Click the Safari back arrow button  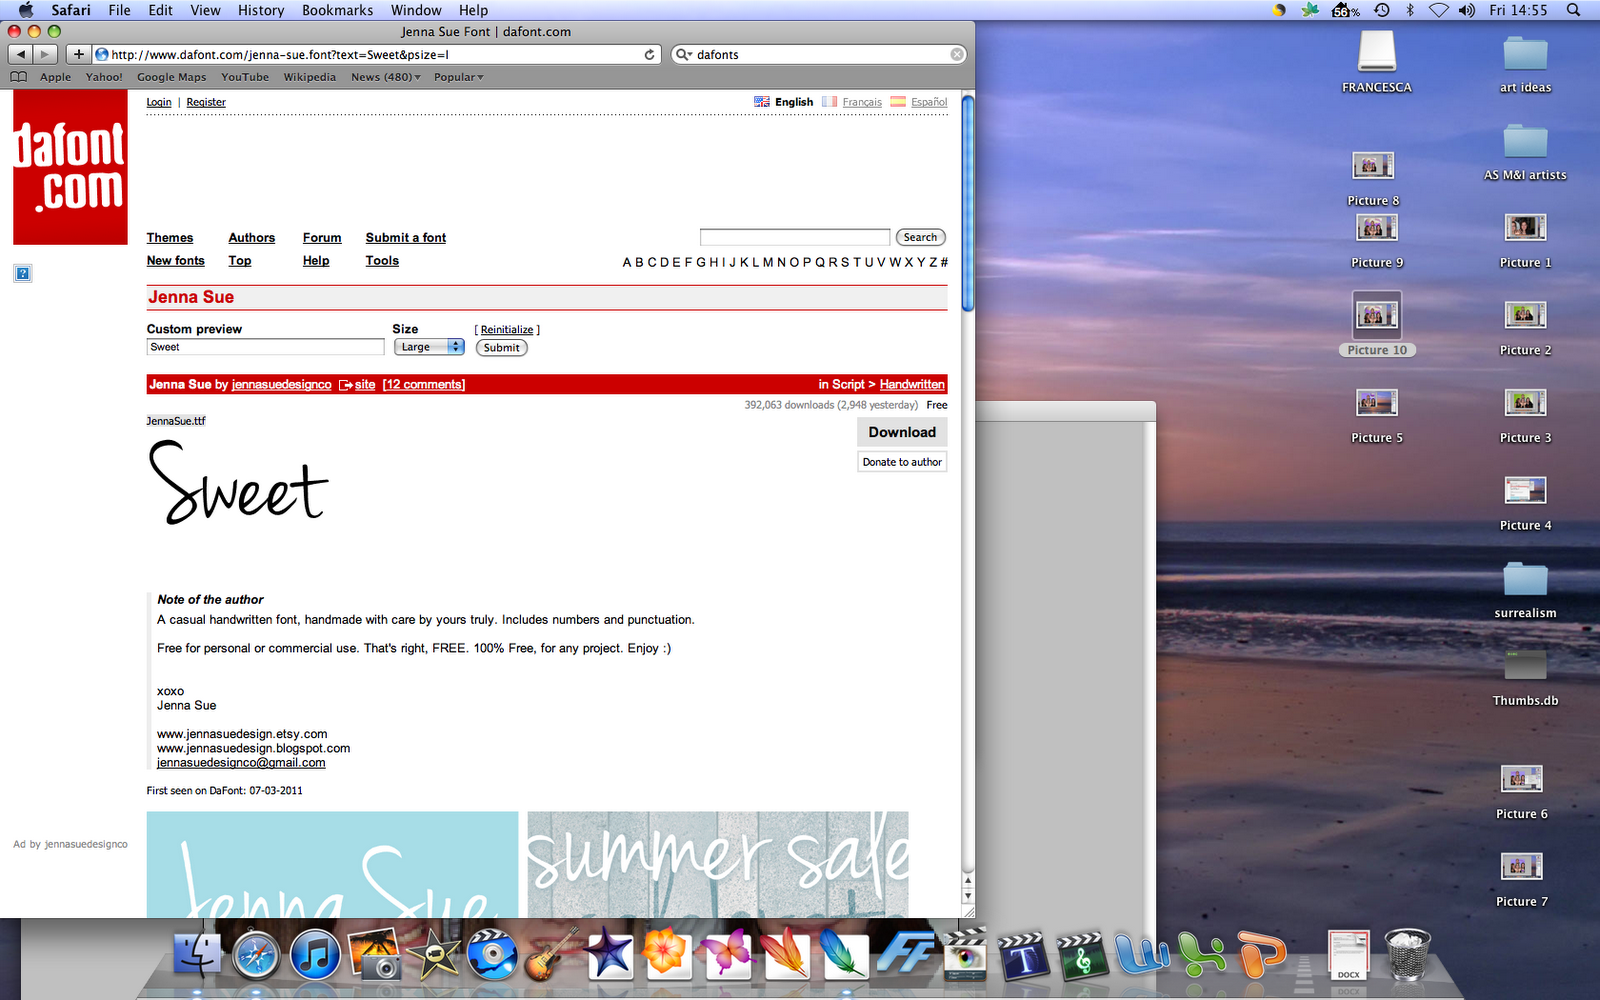(21, 54)
